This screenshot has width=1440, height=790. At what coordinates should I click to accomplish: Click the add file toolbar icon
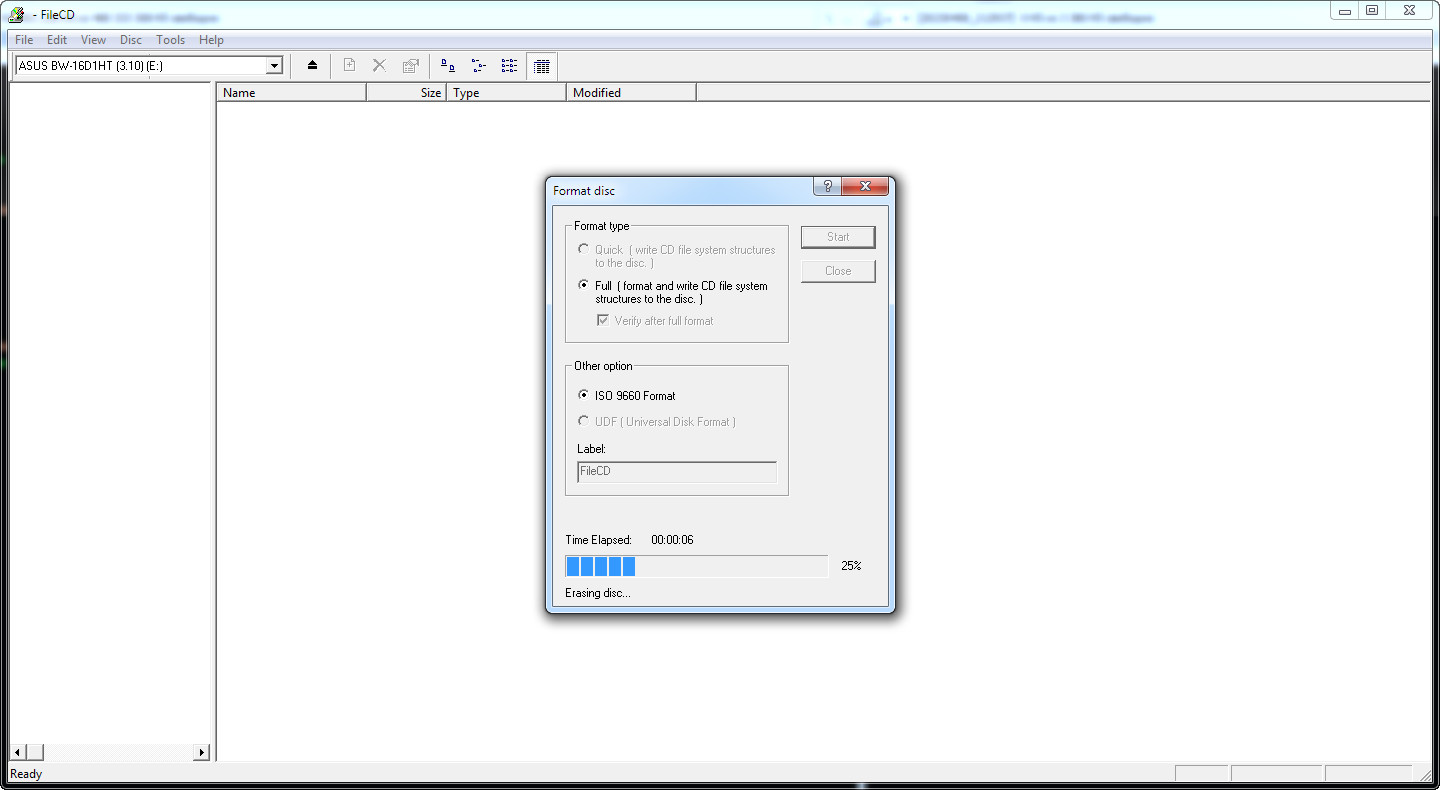click(x=349, y=66)
